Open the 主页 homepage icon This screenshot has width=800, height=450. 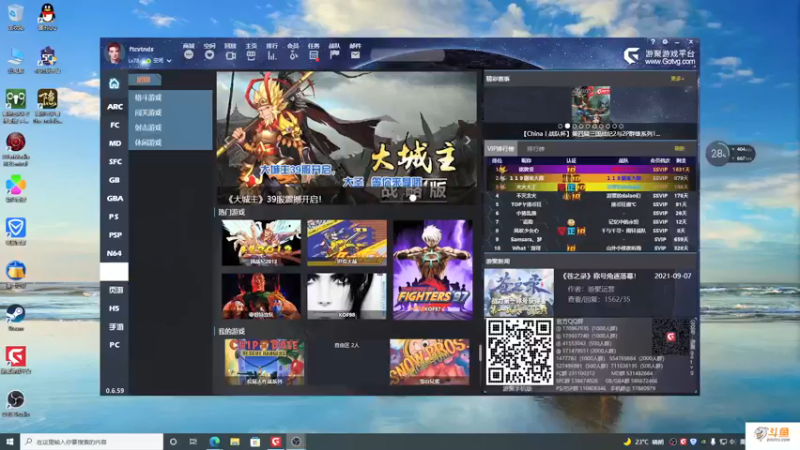251,55
